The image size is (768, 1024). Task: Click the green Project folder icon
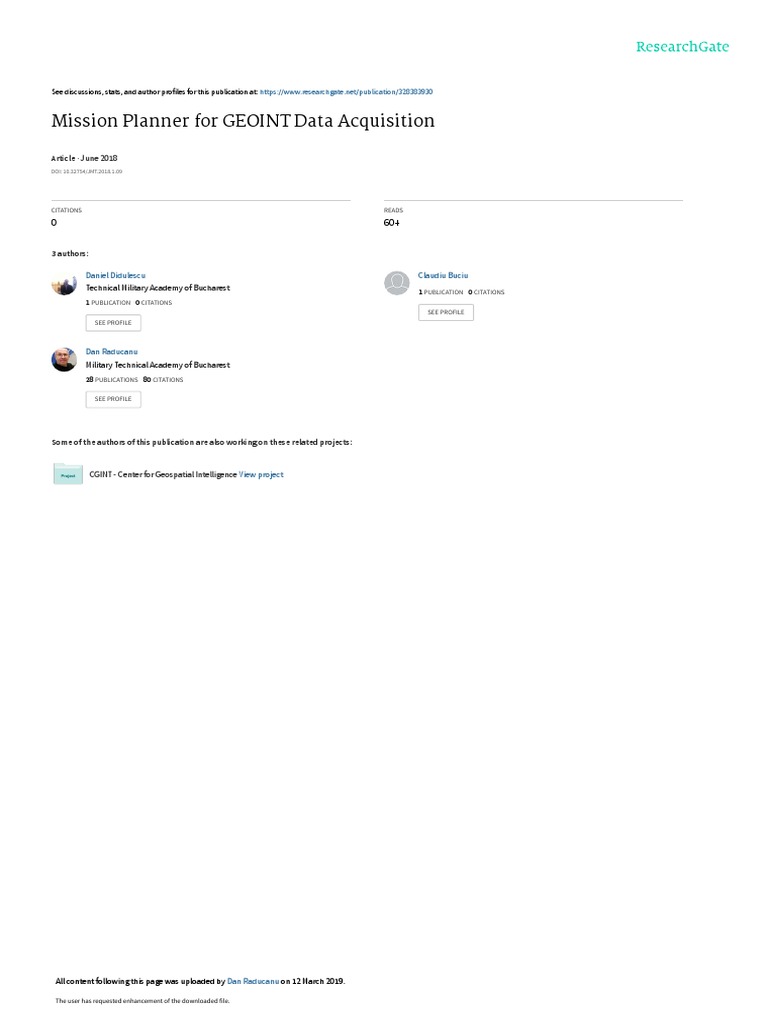tap(68, 474)
